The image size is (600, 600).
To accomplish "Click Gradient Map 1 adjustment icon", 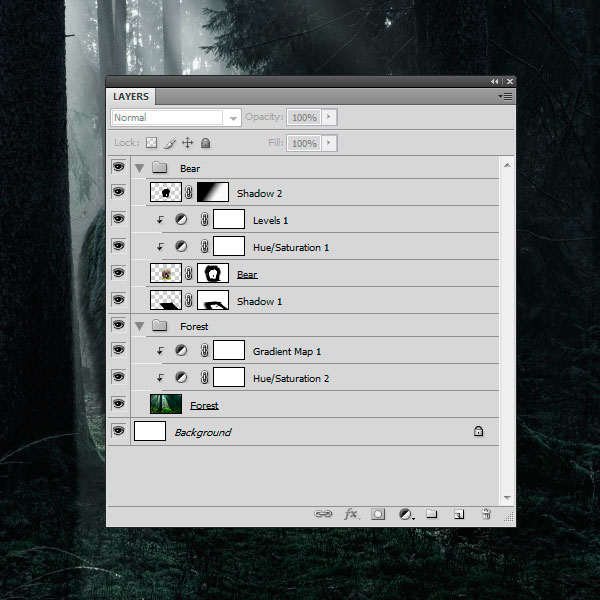I will (x=181, y=350).
